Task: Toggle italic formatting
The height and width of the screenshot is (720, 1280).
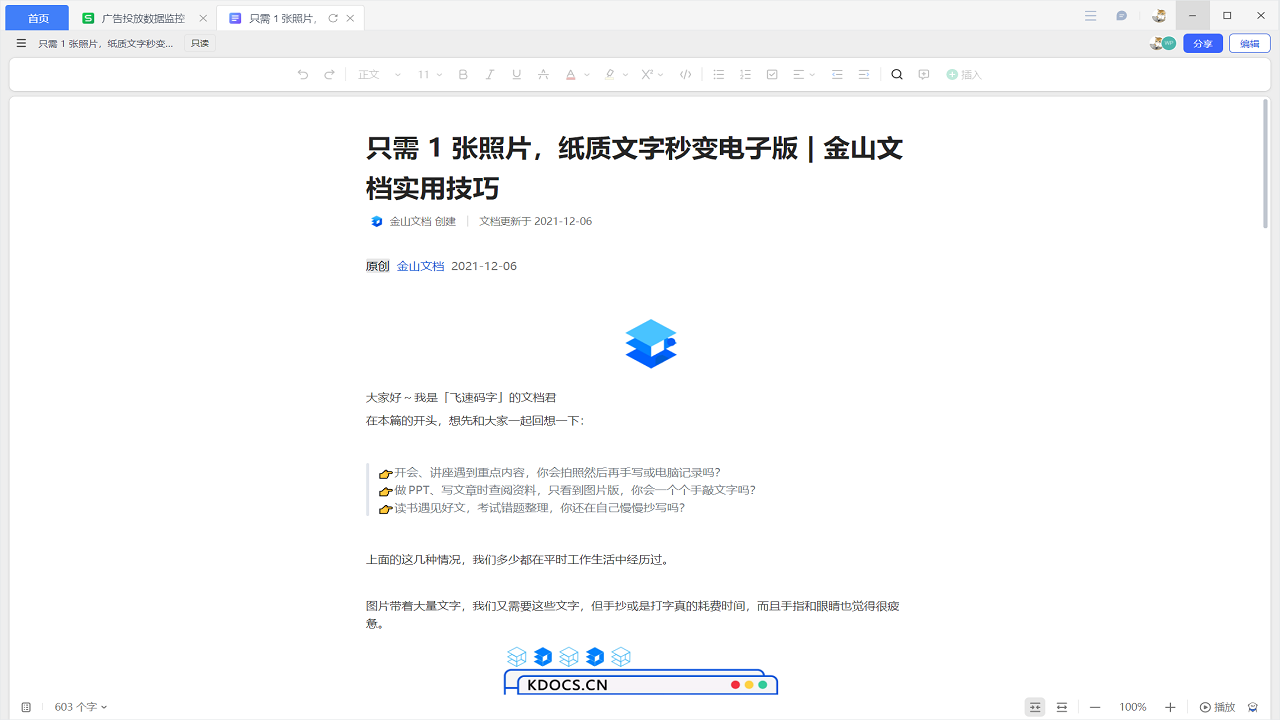Action: 489,74
